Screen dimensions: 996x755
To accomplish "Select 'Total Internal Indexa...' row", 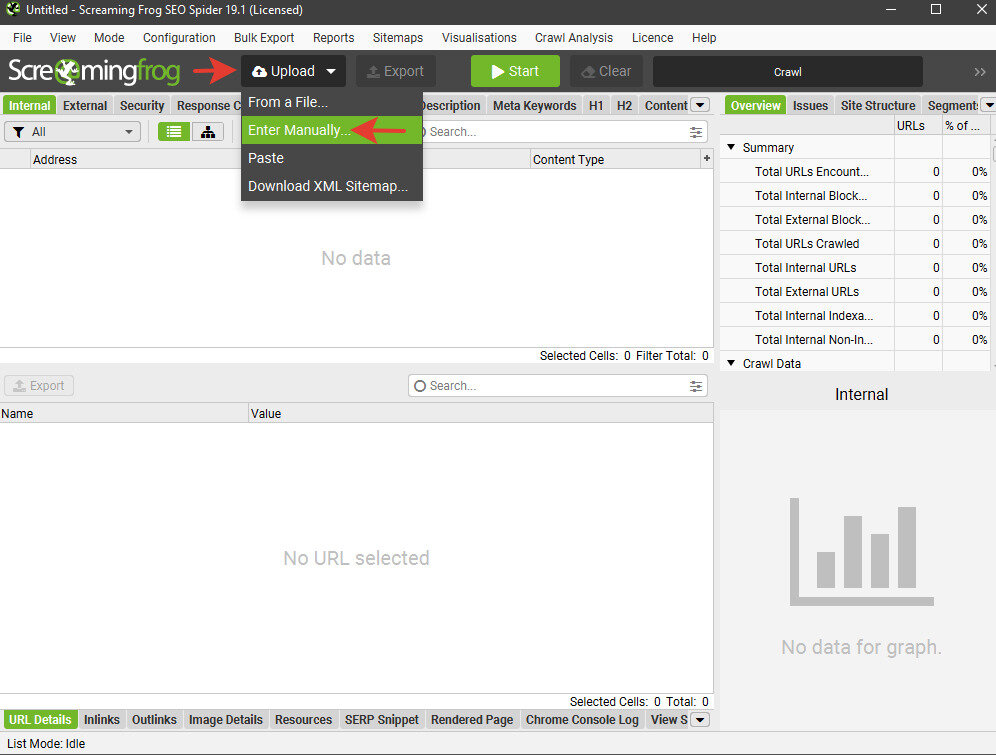I will 855,316.
